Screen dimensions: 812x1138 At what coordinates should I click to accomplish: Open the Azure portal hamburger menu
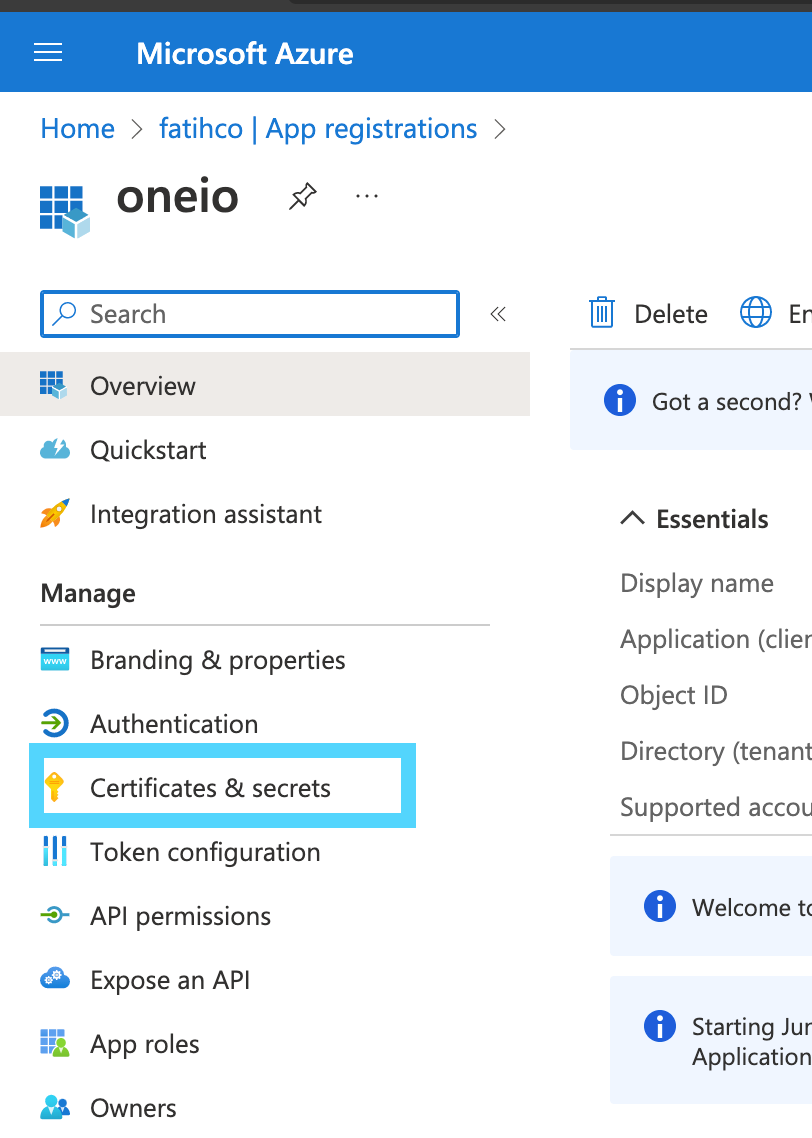point(48,52)
